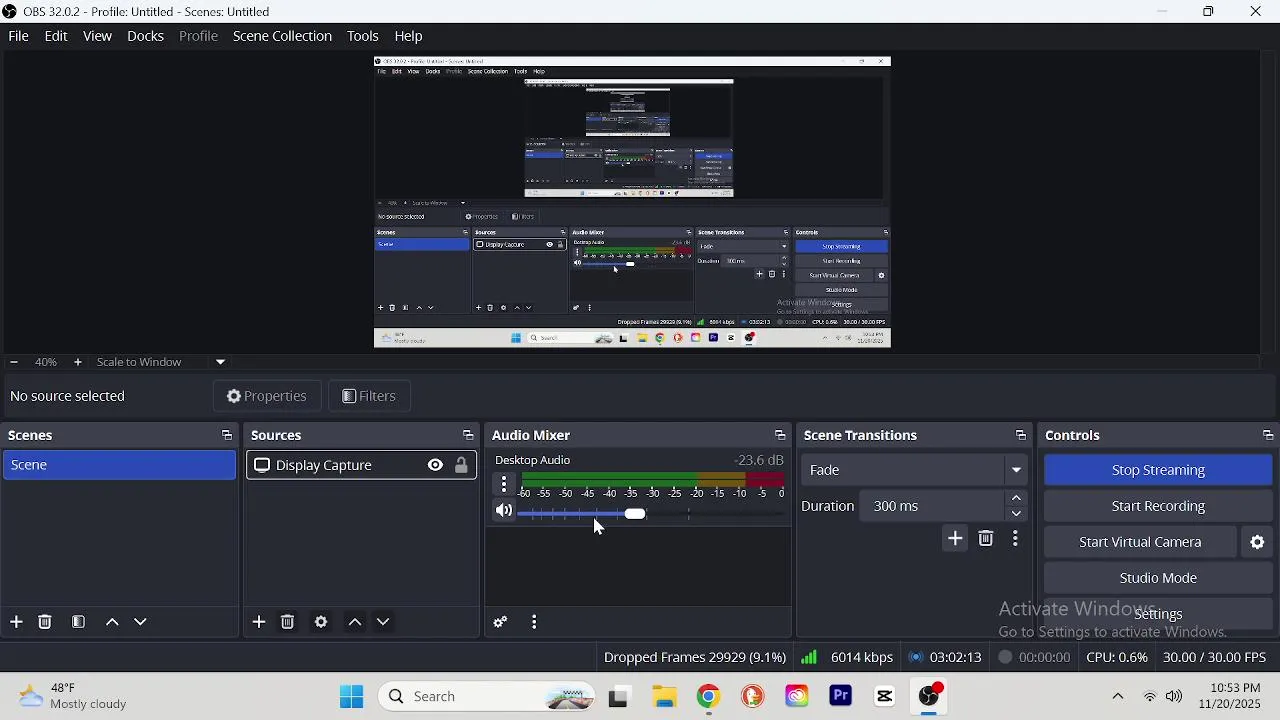Open the Tools menu
The height and width of the screenshot is (720, 1280).
pyautogui.click(x=363, y=36)
